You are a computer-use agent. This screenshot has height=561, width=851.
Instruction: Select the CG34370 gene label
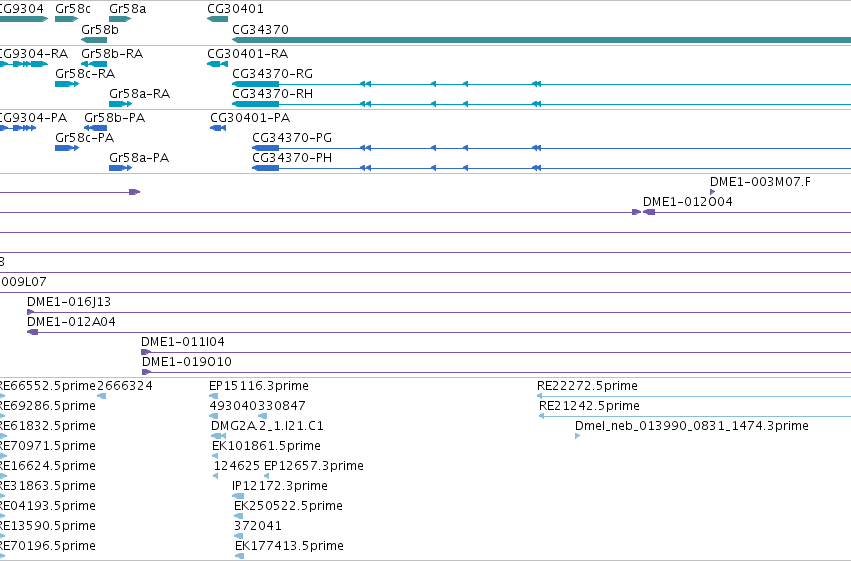pos(261,30)
